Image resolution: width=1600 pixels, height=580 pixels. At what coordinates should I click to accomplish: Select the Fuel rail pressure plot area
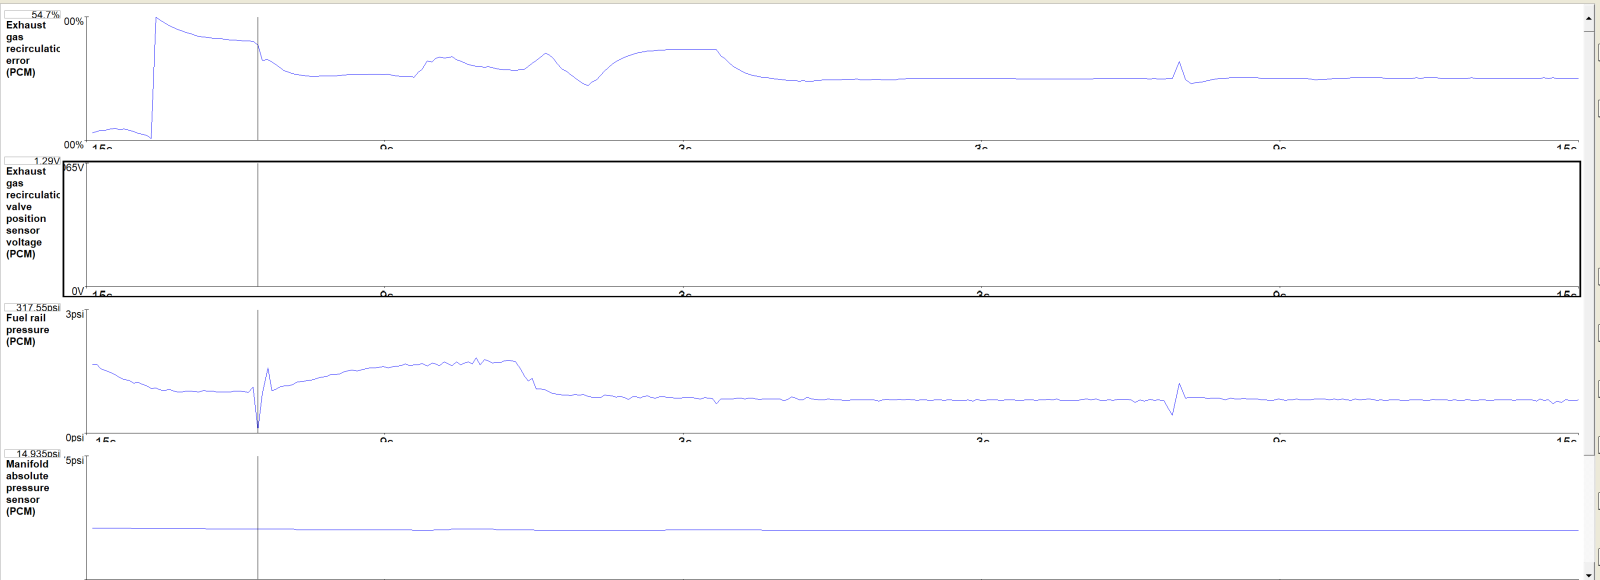point(832,371)
